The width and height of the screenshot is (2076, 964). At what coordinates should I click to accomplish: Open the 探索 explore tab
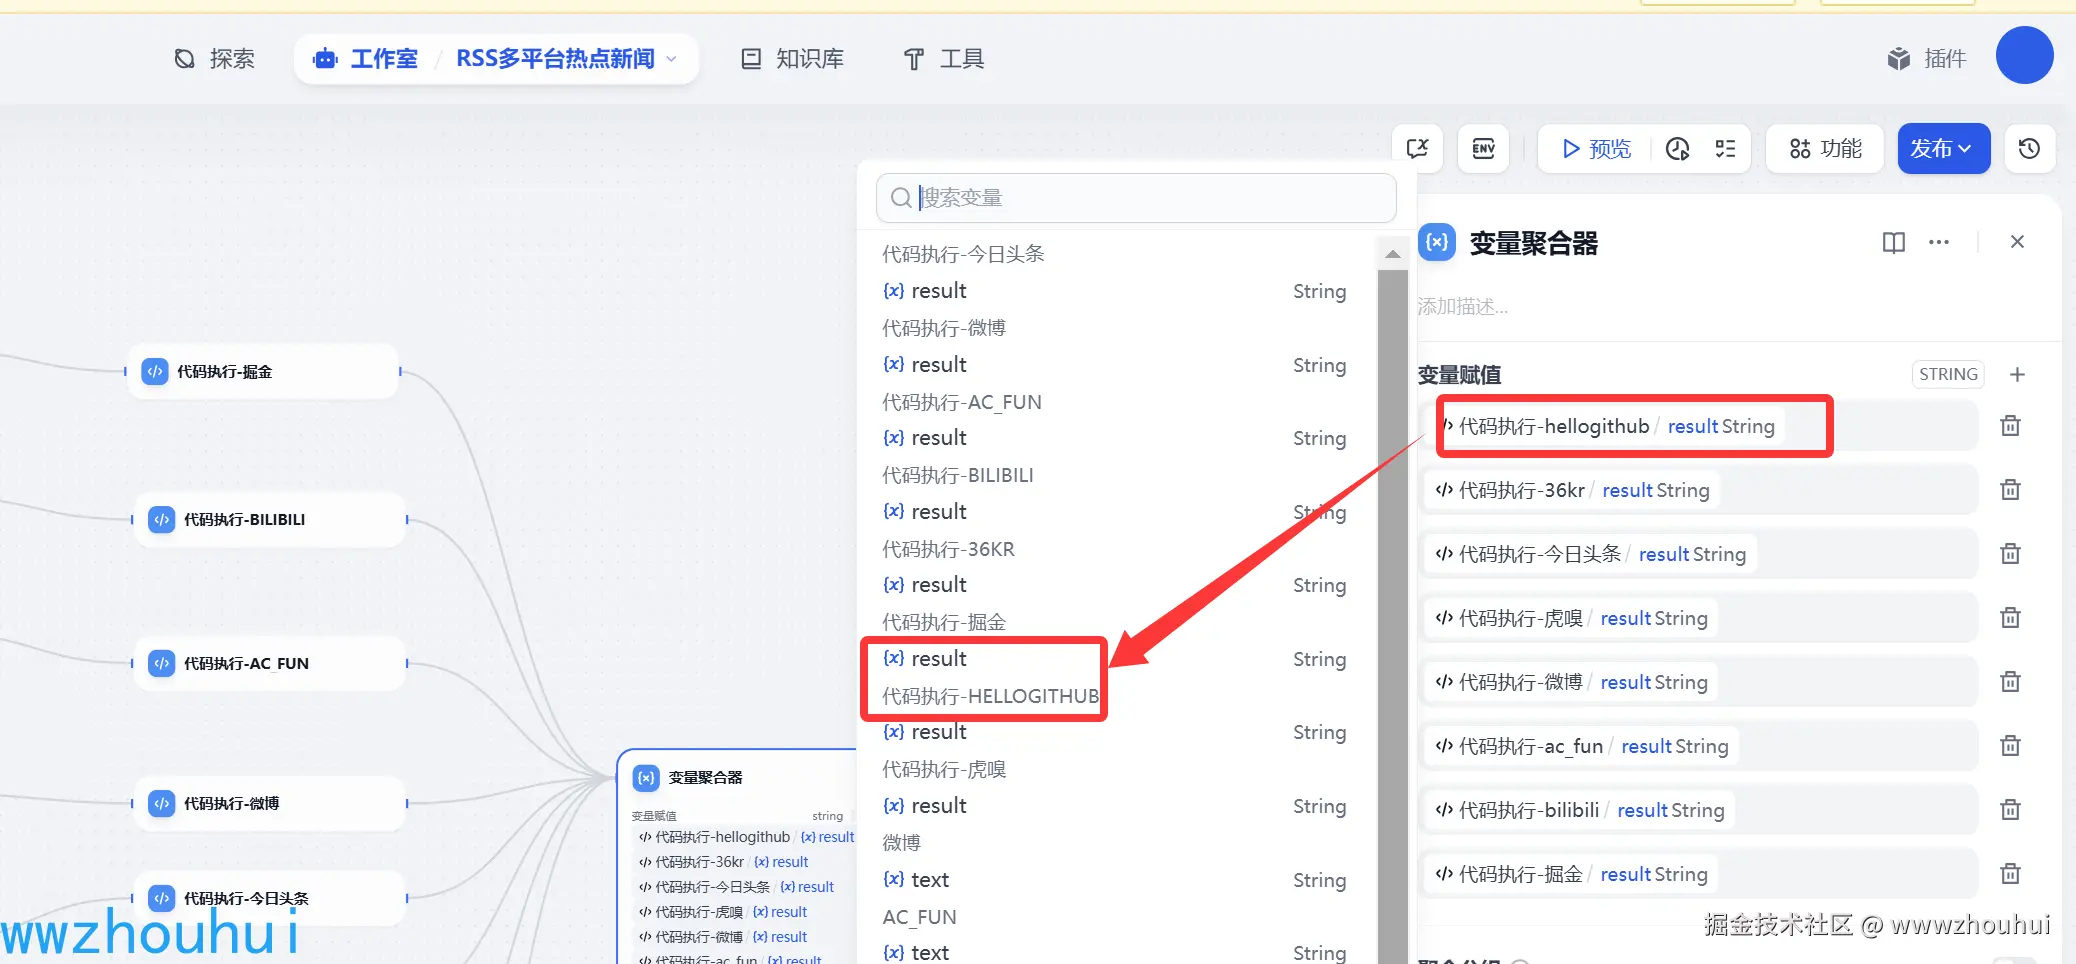pyautogui.click(x=214, y=59)
